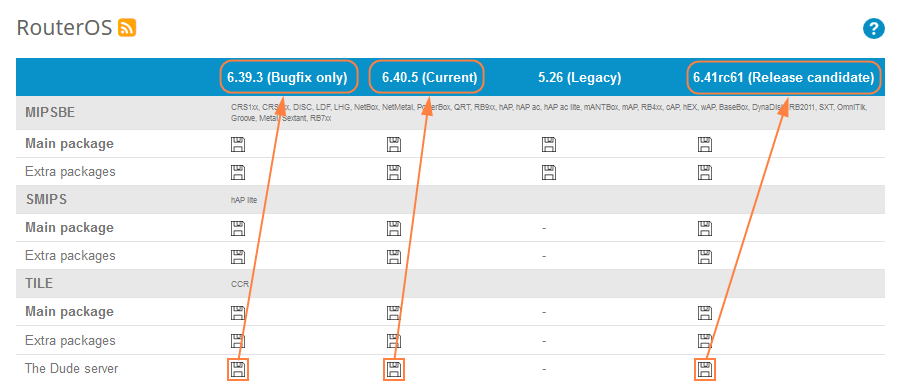
Task: Click Main package label under SMIPS
Action: click(69, 228)
